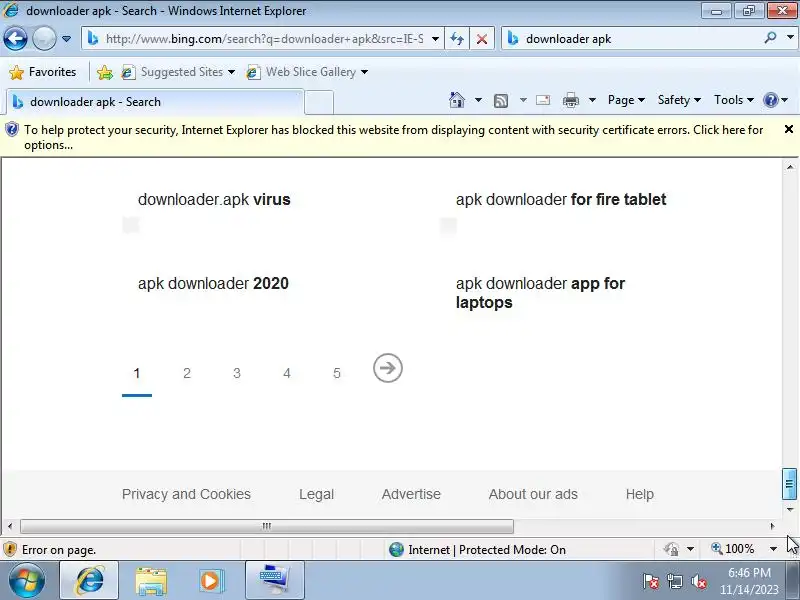The width and height of the screenshot is (800, 600).
Task: Open the search provider dropdown arrow
Action: [x=790, y=38]
